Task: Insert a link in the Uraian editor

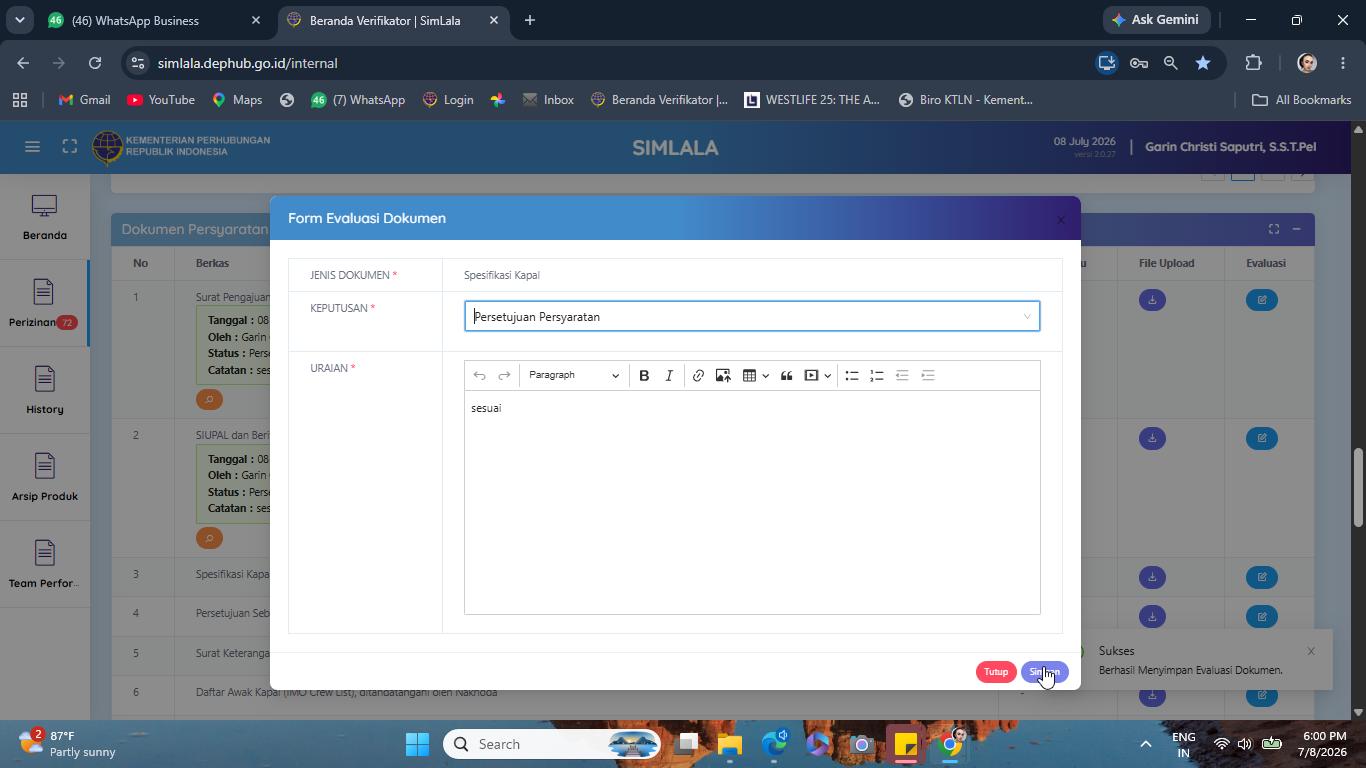Action: [698, 375]
